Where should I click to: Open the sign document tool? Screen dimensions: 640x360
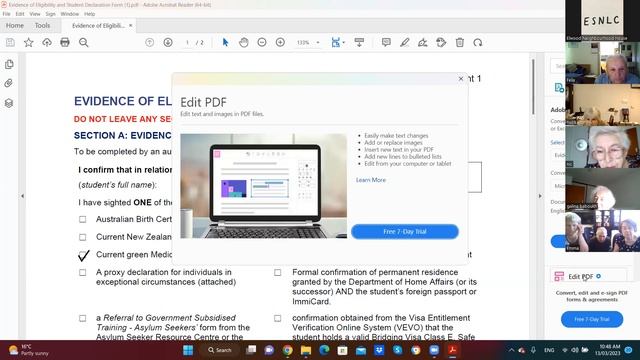[422, 42]
